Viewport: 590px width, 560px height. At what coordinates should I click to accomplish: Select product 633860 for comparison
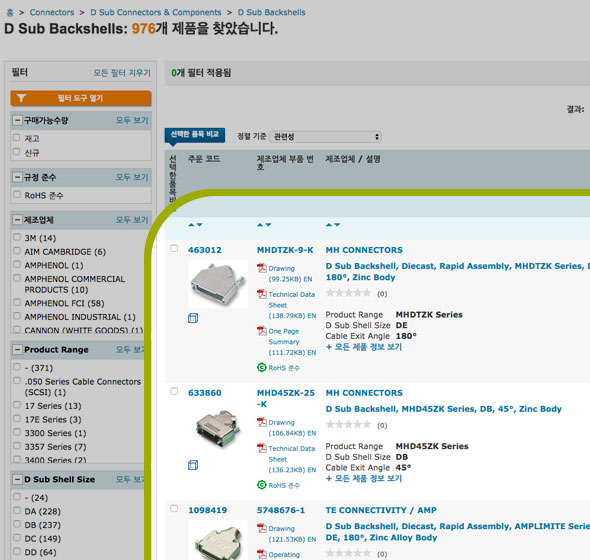coord(174,391)
